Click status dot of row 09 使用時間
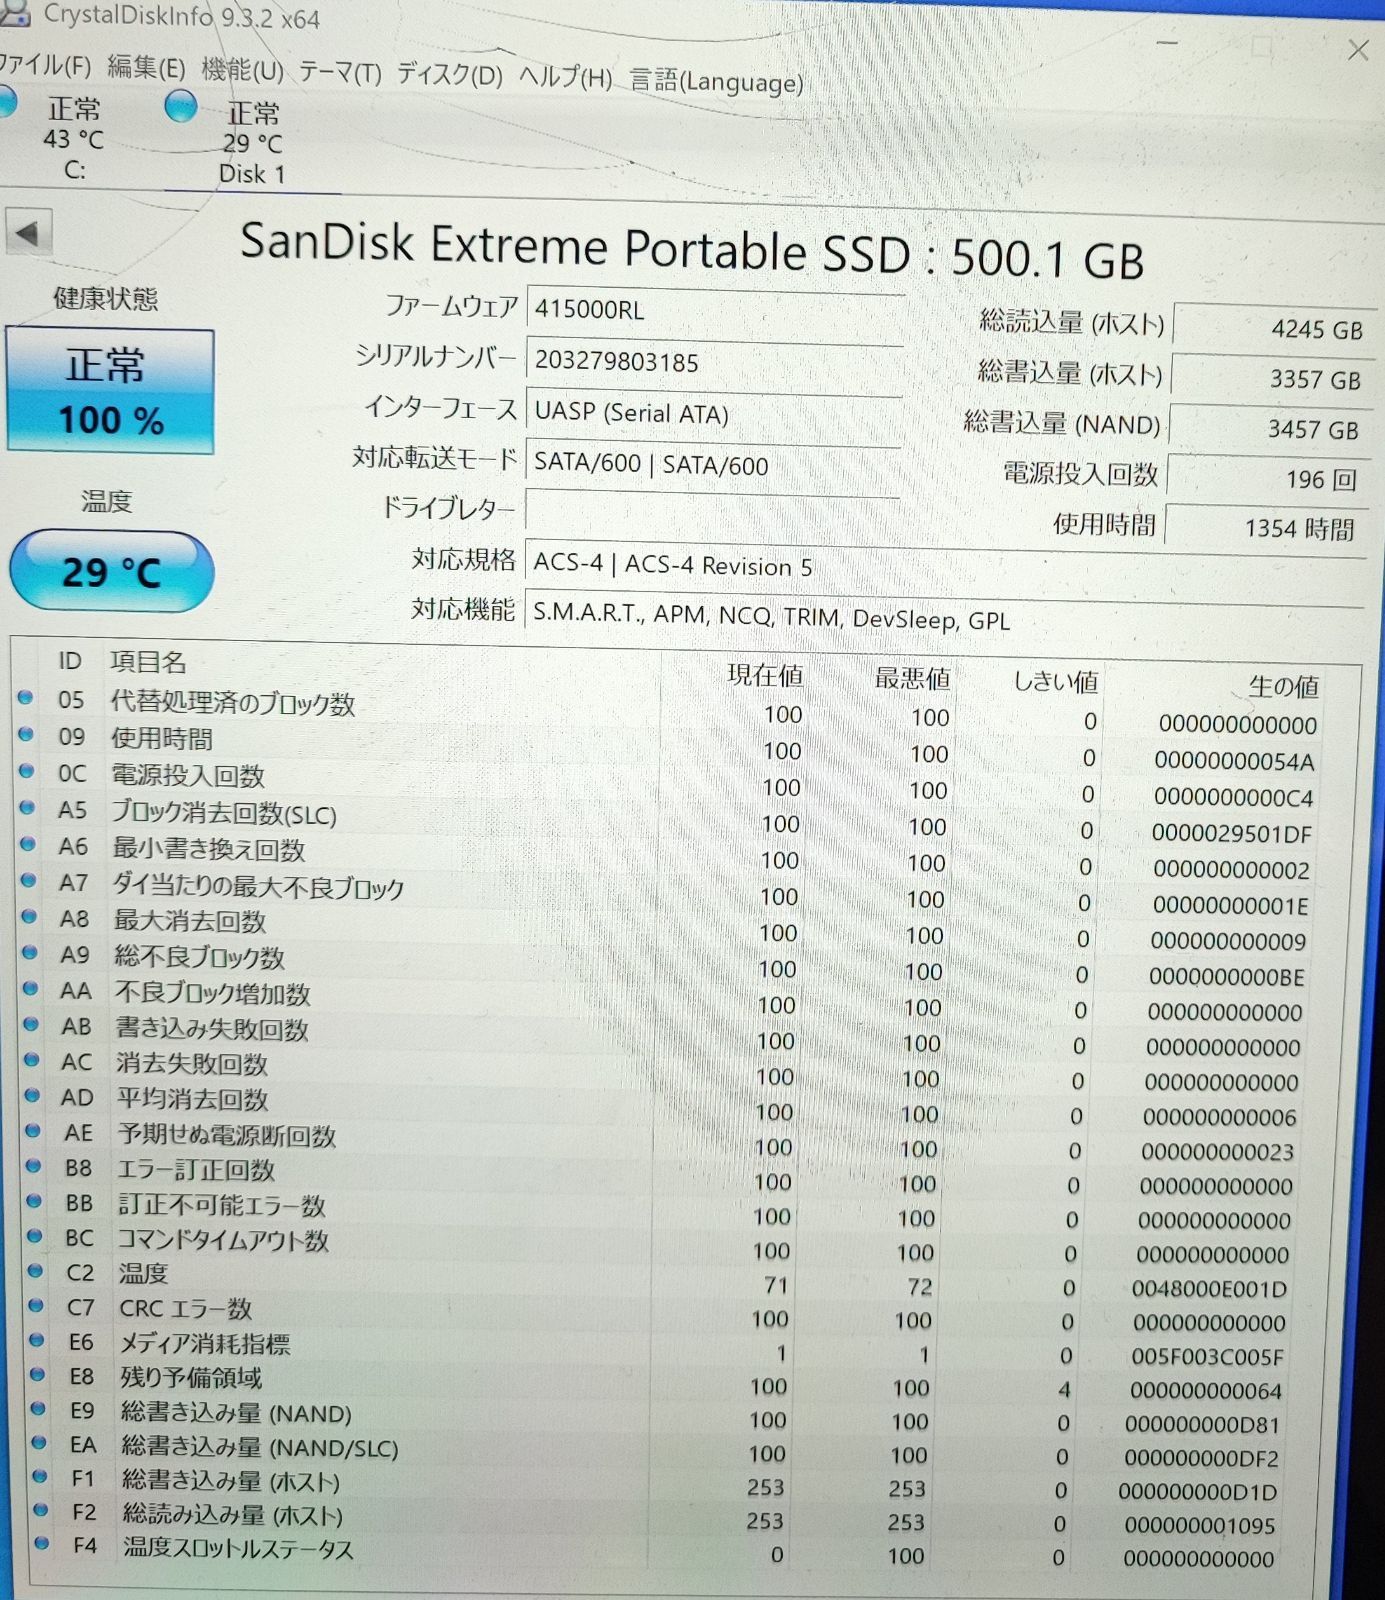Image resolution: width=1385 pixels, height=1600 pixels. click(x=26, y=734)
